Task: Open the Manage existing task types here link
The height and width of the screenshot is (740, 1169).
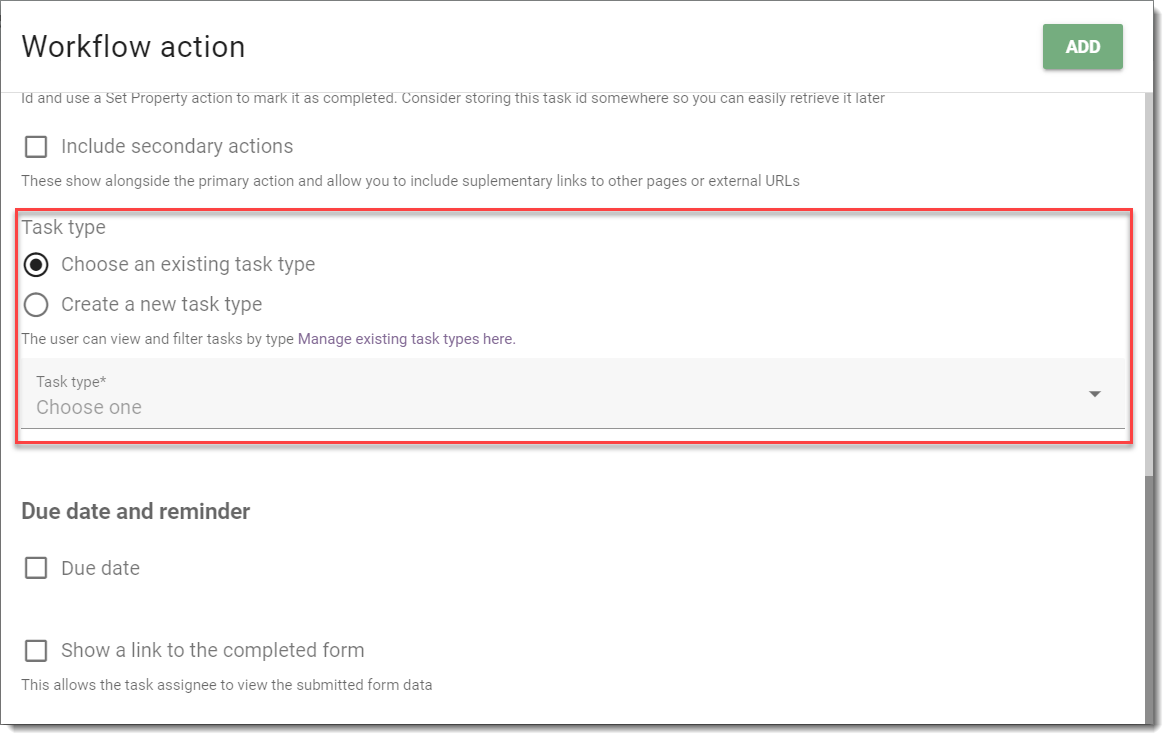Action: [x=406, y=339]
